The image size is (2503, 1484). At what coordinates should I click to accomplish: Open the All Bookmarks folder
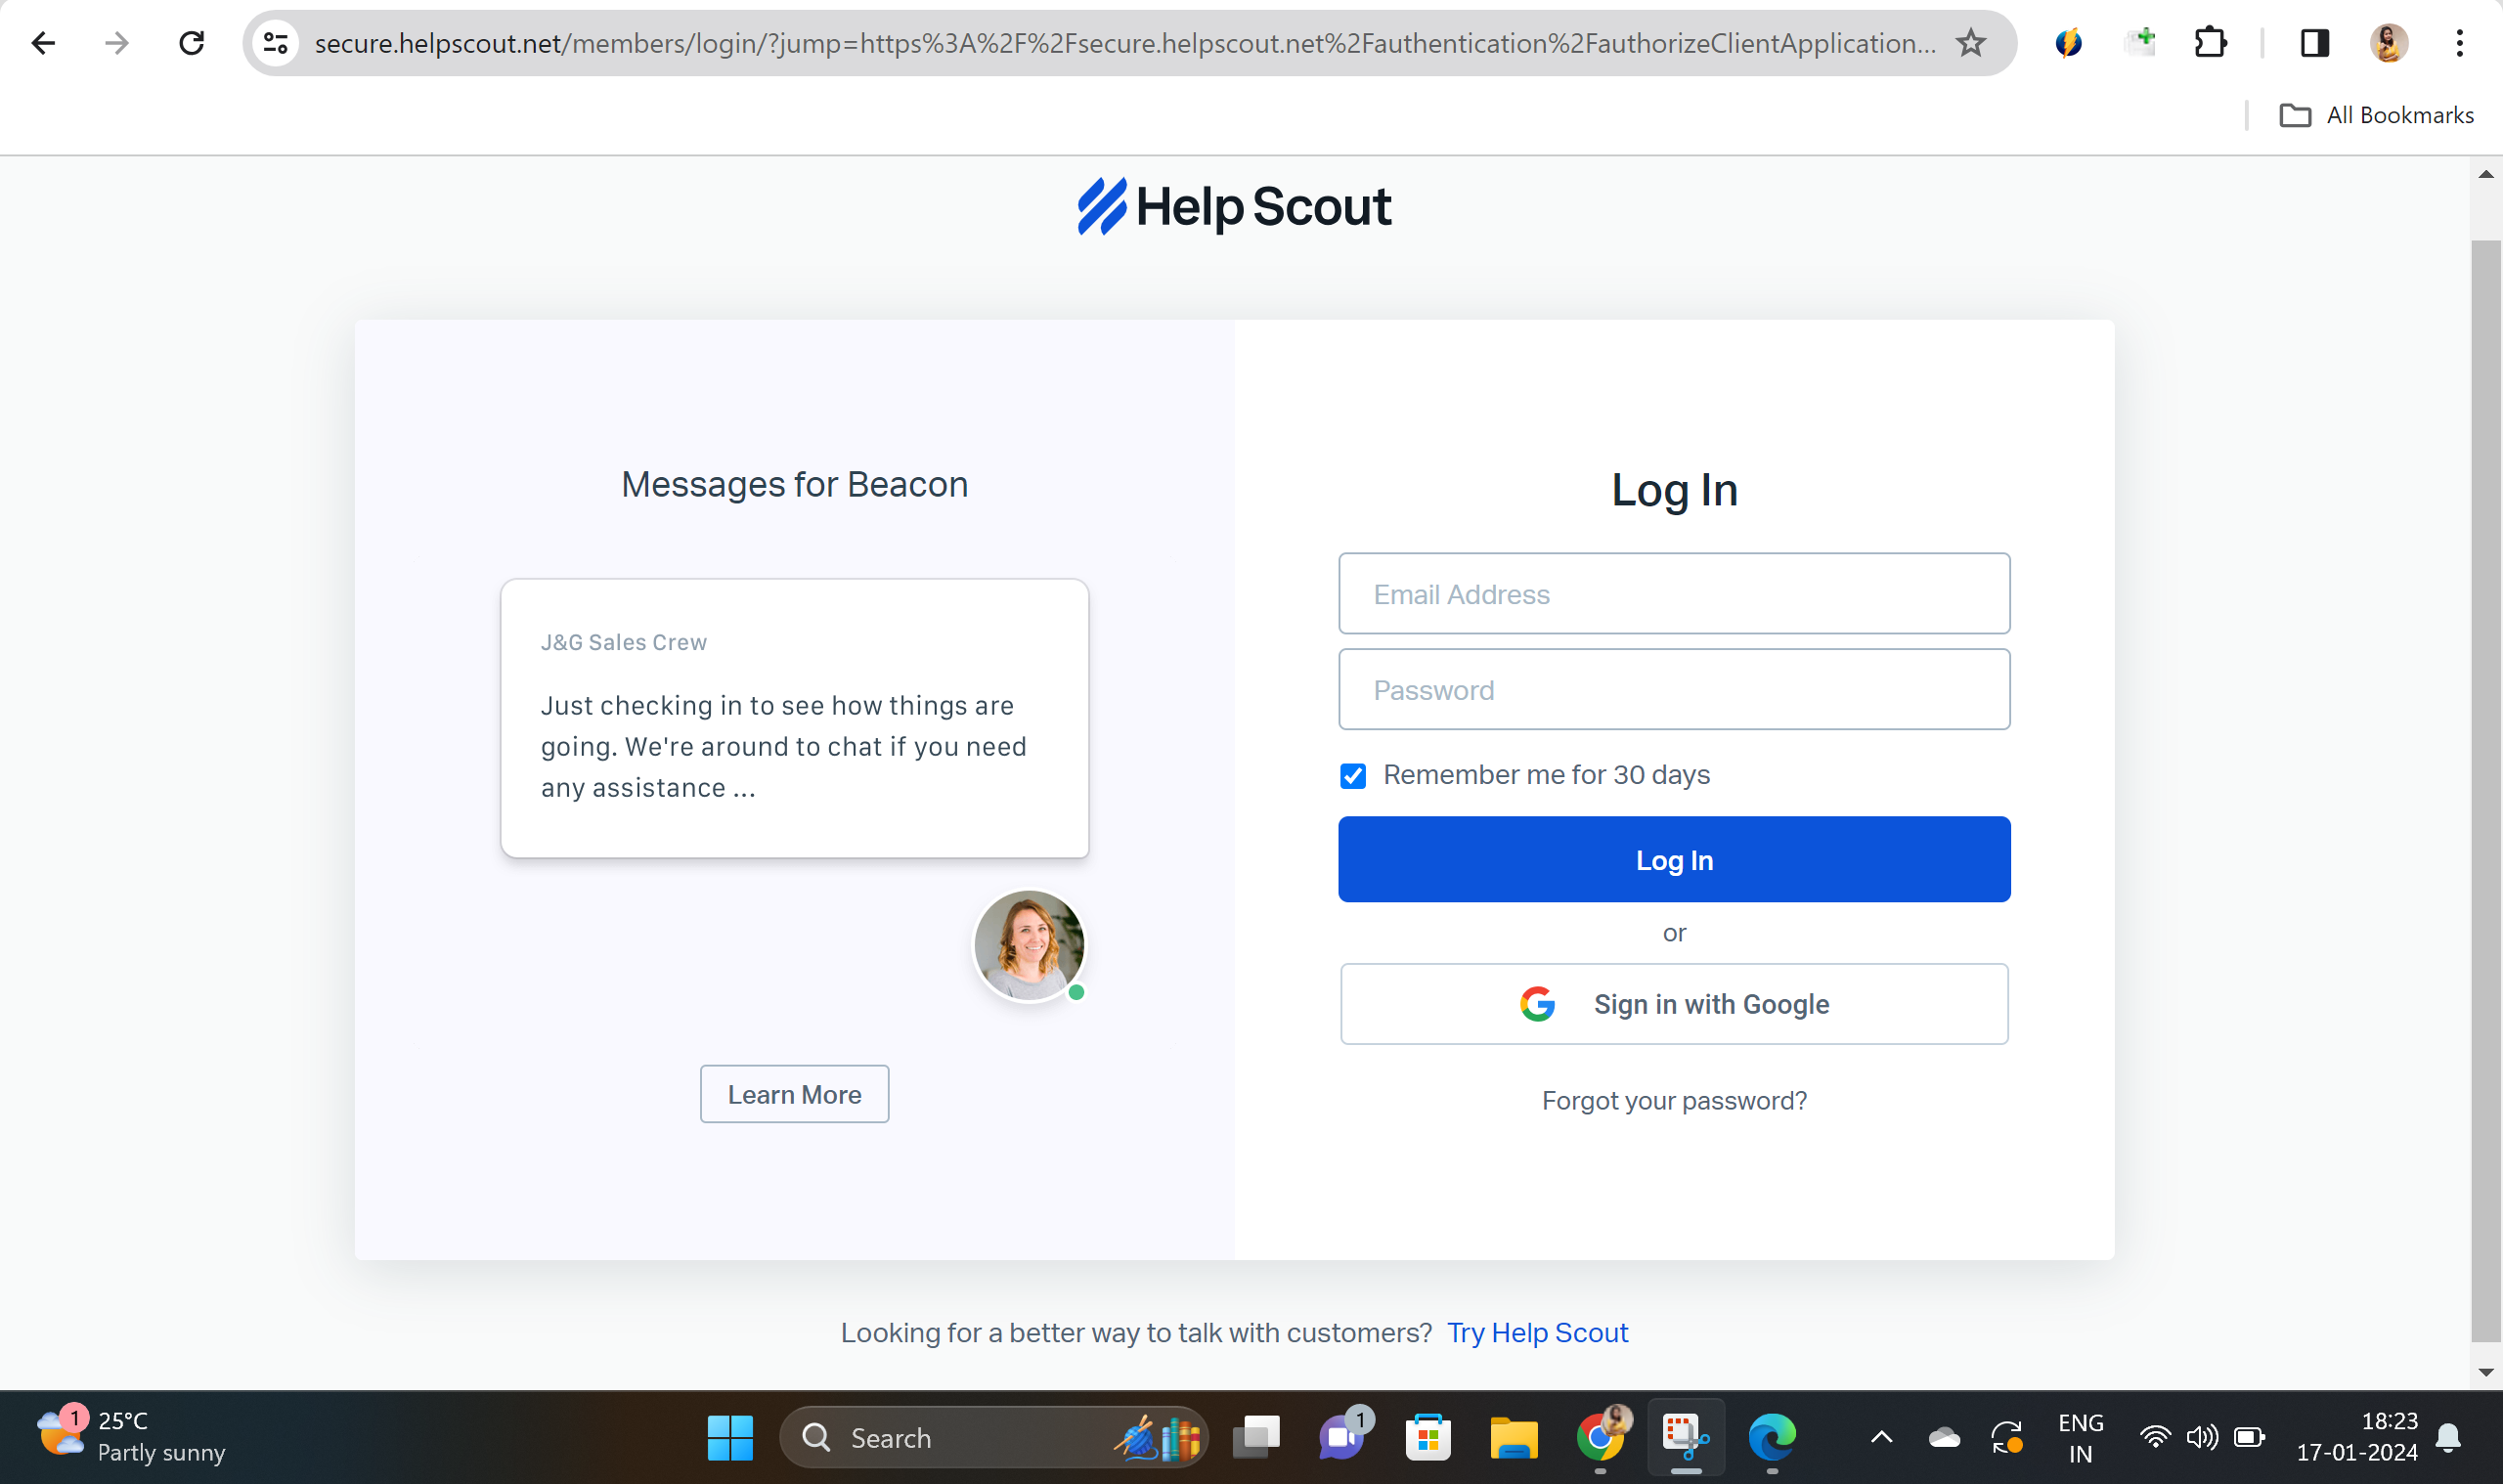[2376, 115]
